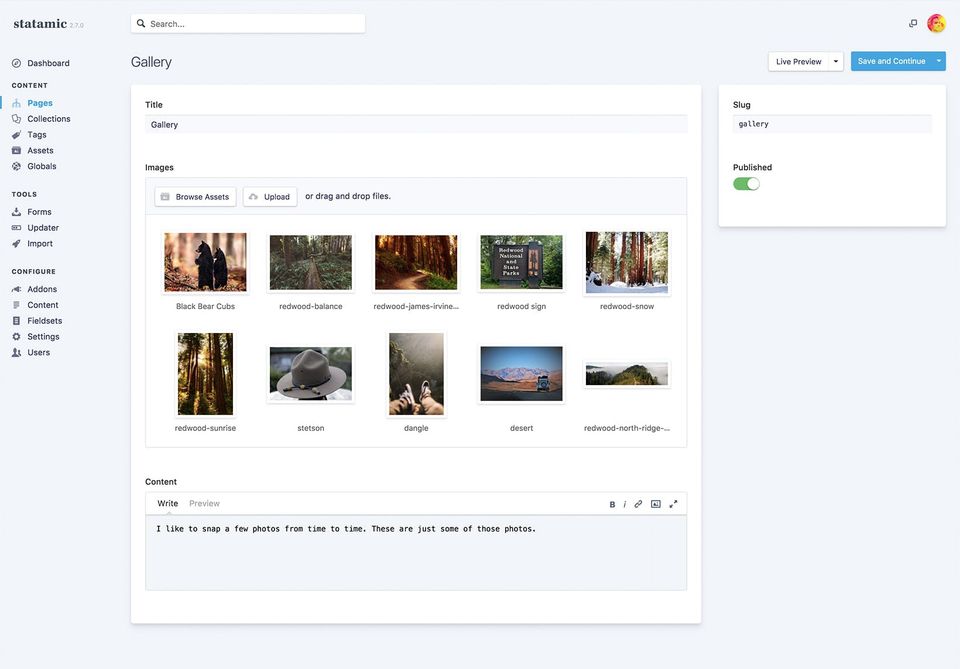Select the redwood-sunrise thumbnail
This screenshot has height=669, width=960.
point(205,374)
